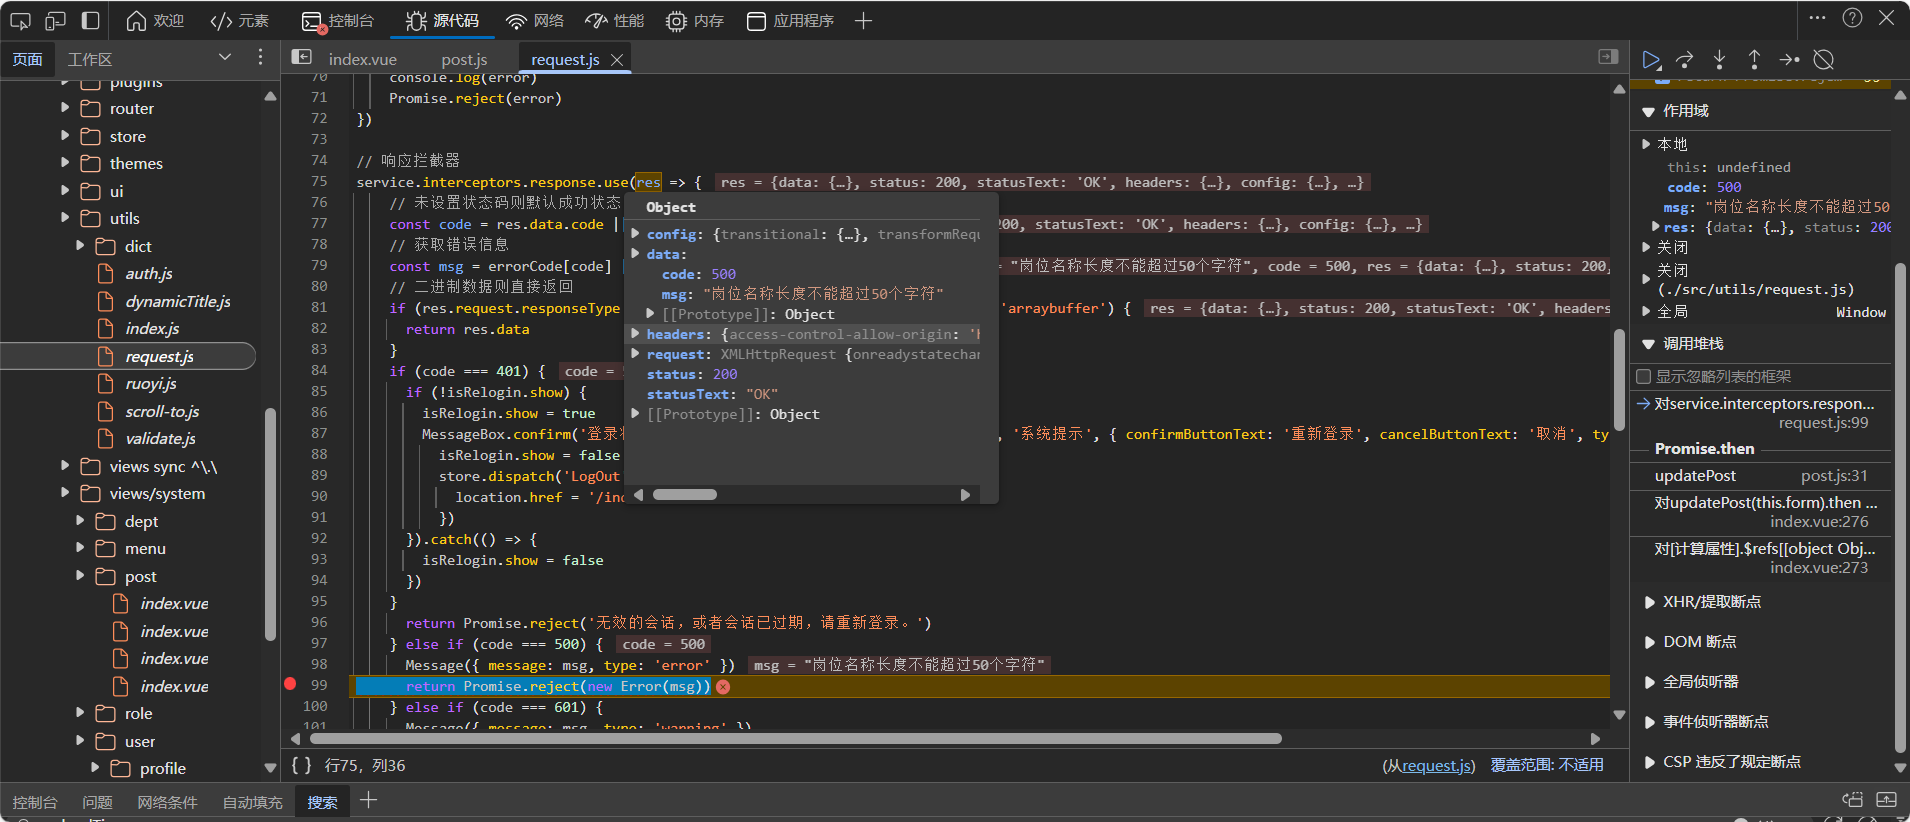Open the navigator tabs dropdown chevron
The height and width of the screenshot is (822, 1910).
(x=225, y=58)
